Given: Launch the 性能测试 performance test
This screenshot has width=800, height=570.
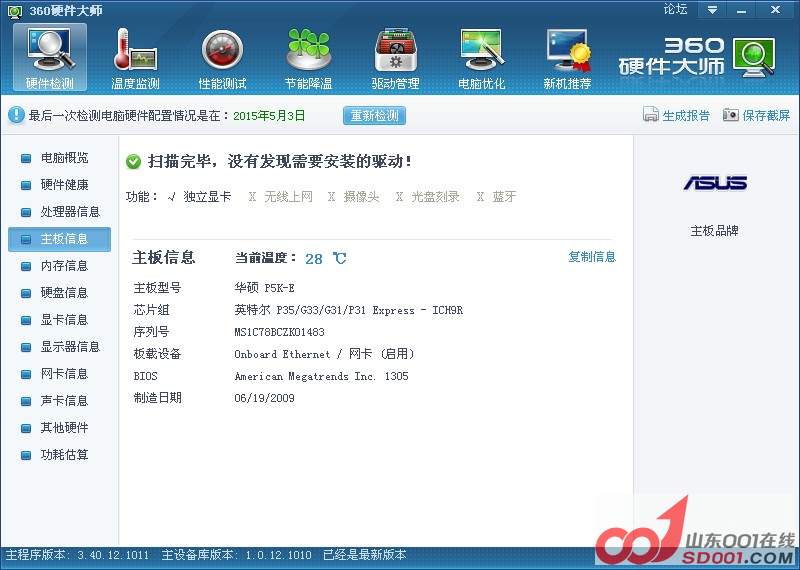Looking at the screenshot, I should click(222, 58).
